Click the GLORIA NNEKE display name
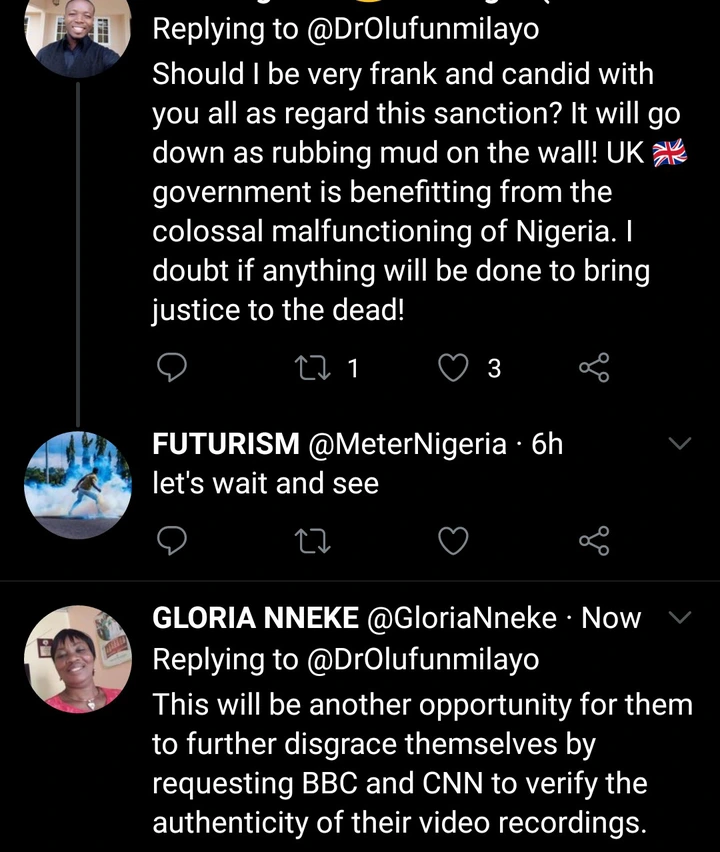This screenshot has height=852, width=720. (256, 618)
